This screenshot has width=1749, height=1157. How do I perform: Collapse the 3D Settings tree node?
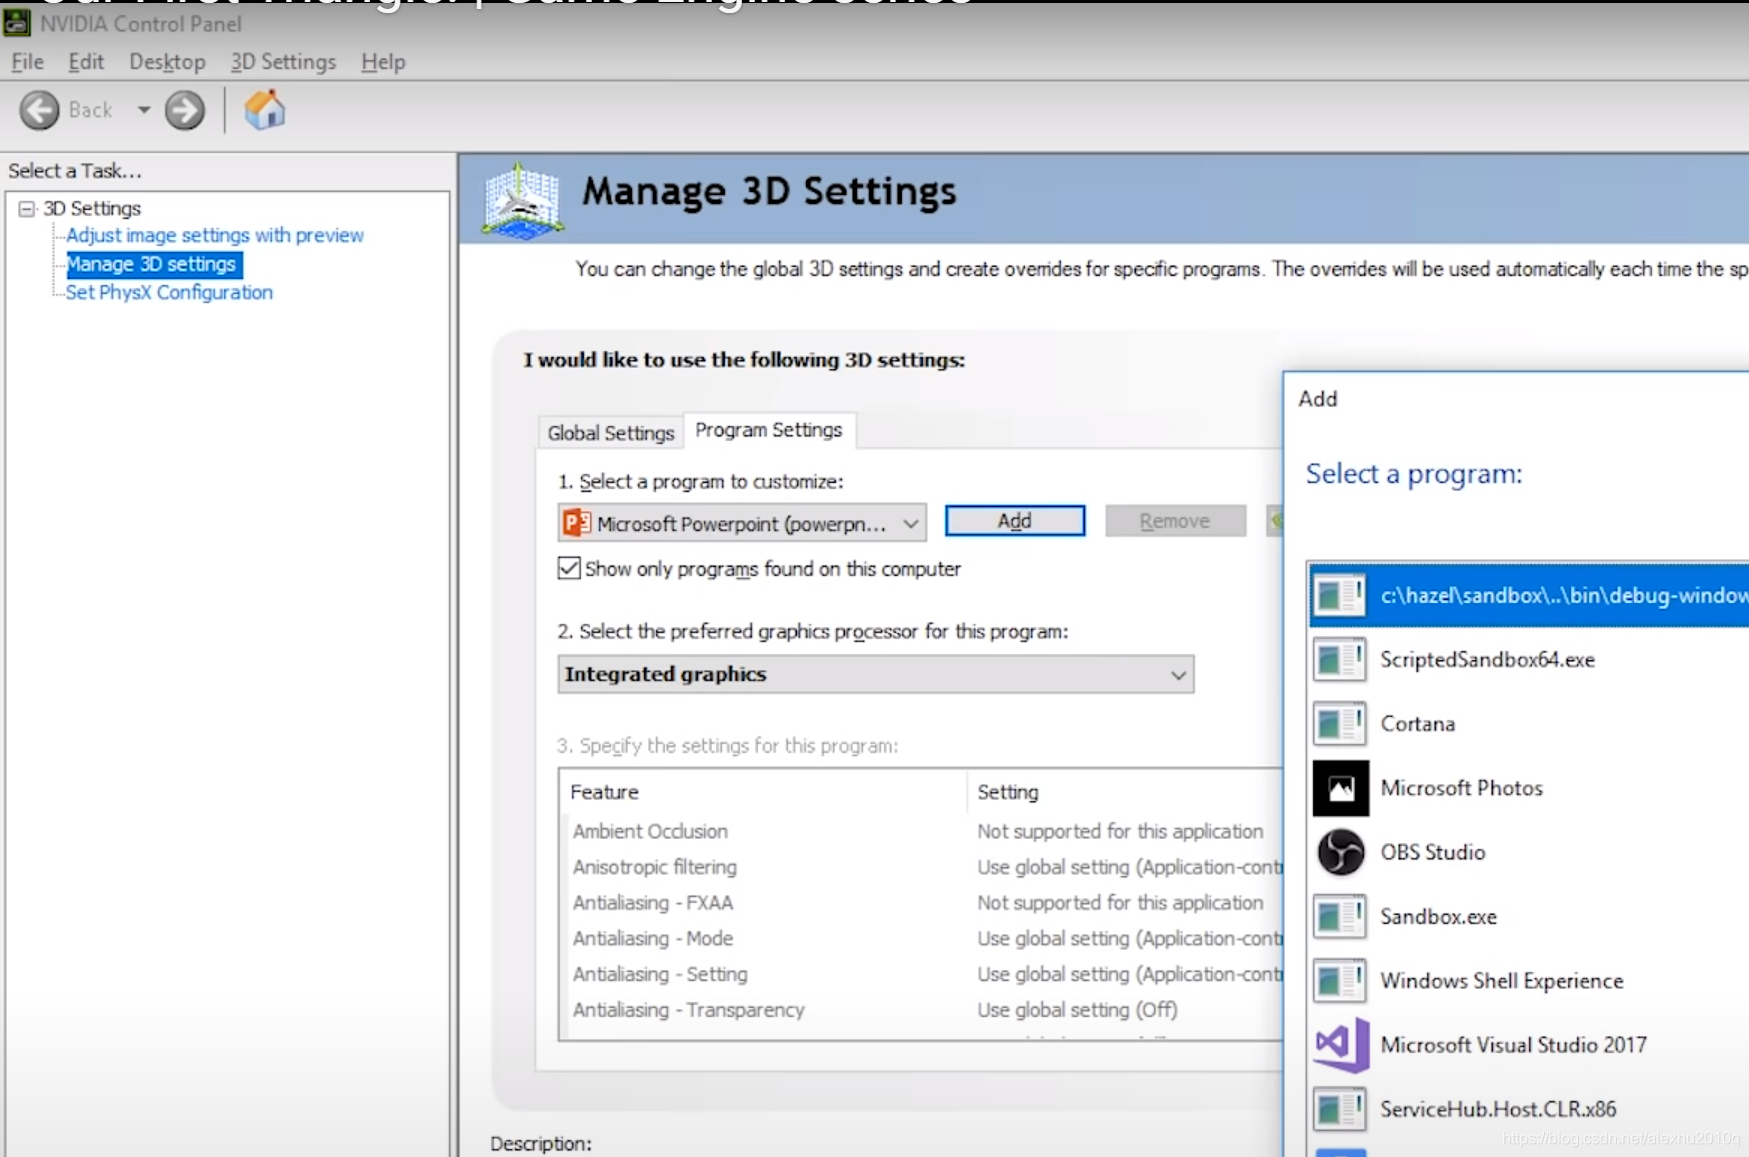(x=27, y=208)
